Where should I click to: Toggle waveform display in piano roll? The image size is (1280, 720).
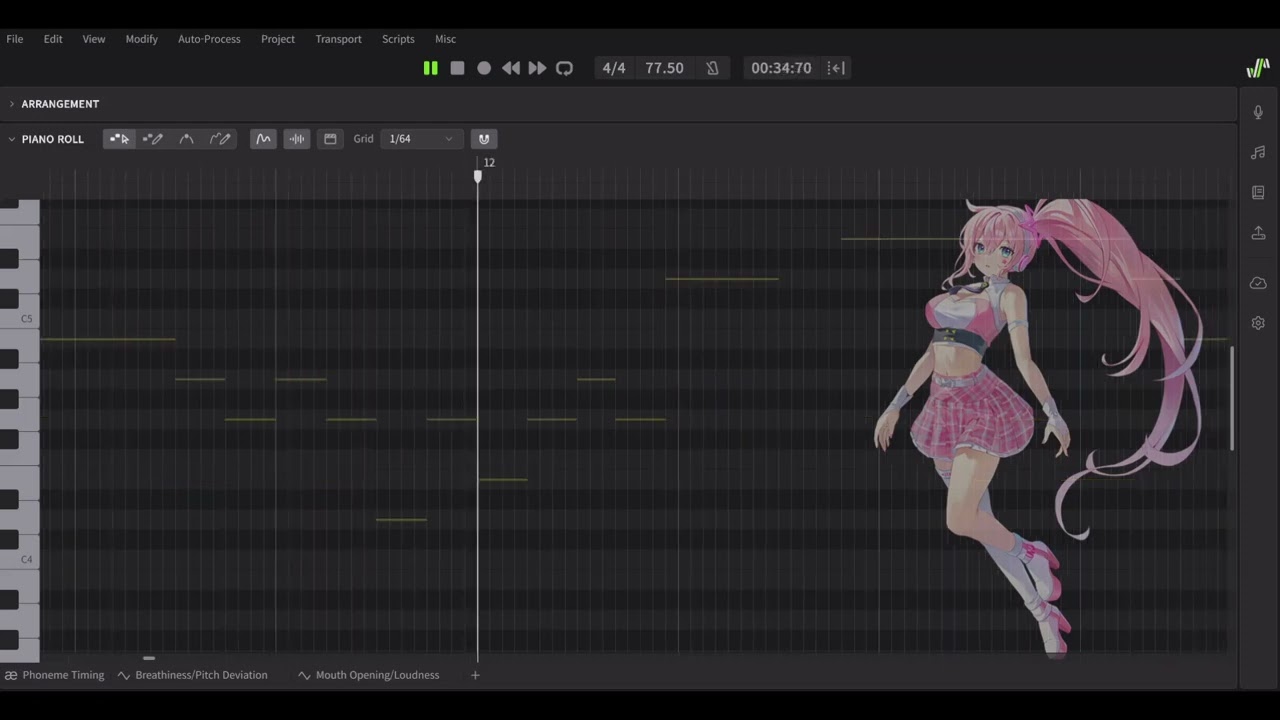coord(297,139)
